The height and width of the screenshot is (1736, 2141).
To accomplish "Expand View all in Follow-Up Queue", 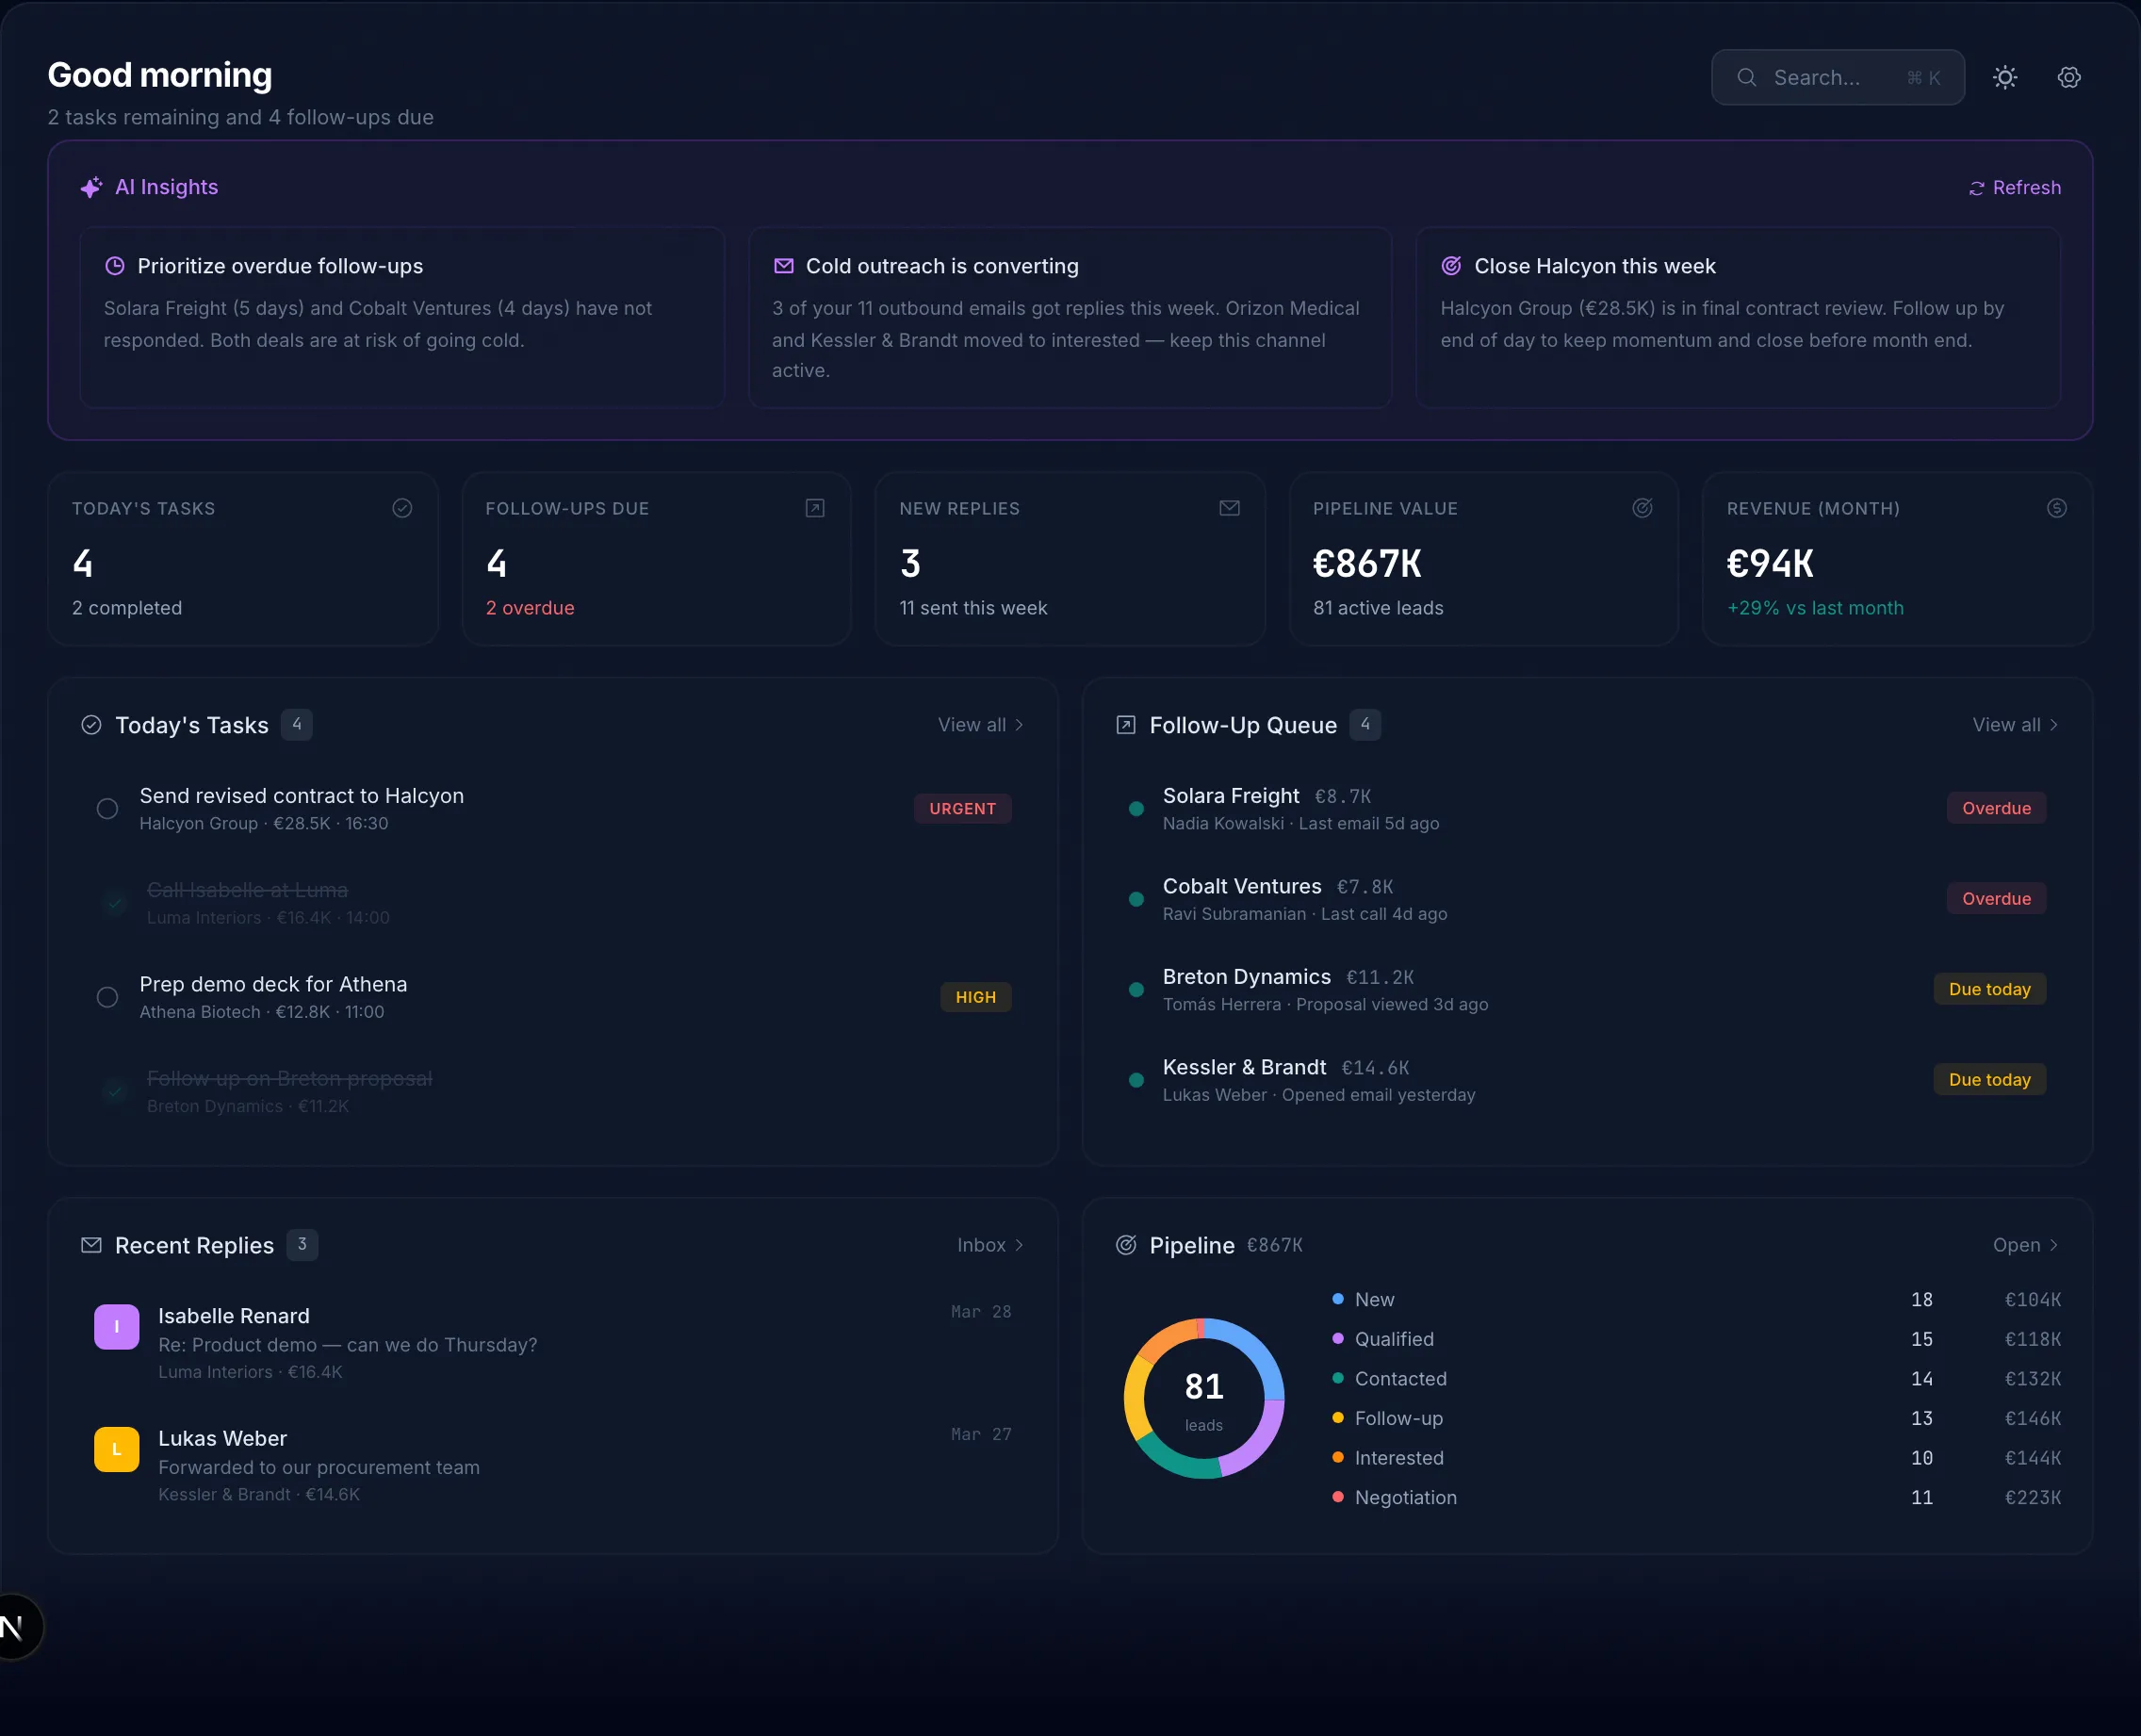I will 2014,724.
